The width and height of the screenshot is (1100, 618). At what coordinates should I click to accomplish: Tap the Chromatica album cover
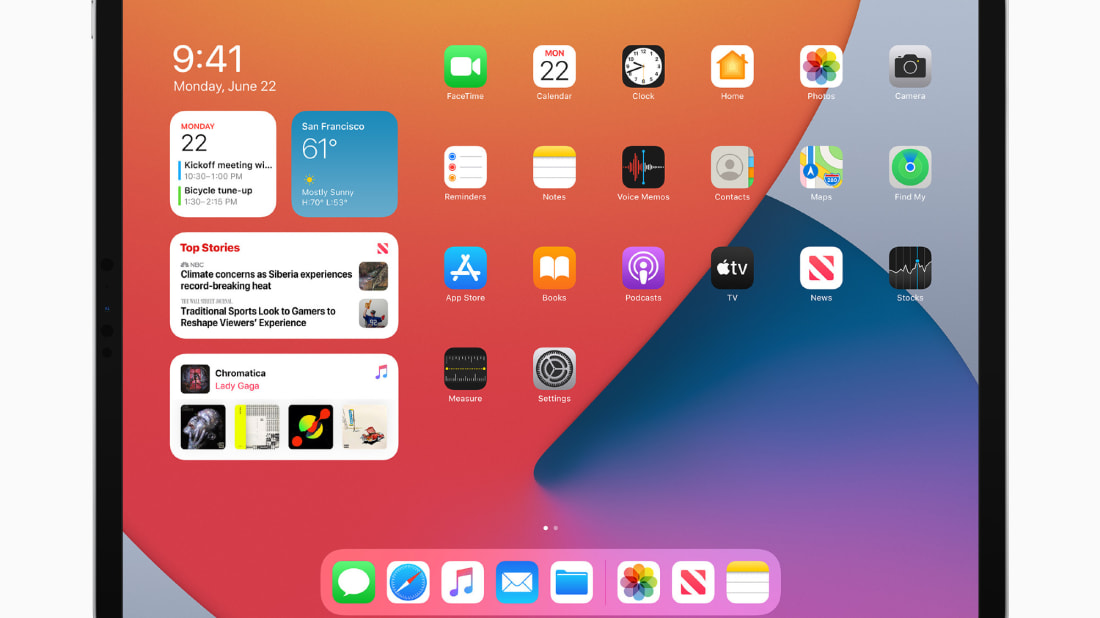point(195,379)
